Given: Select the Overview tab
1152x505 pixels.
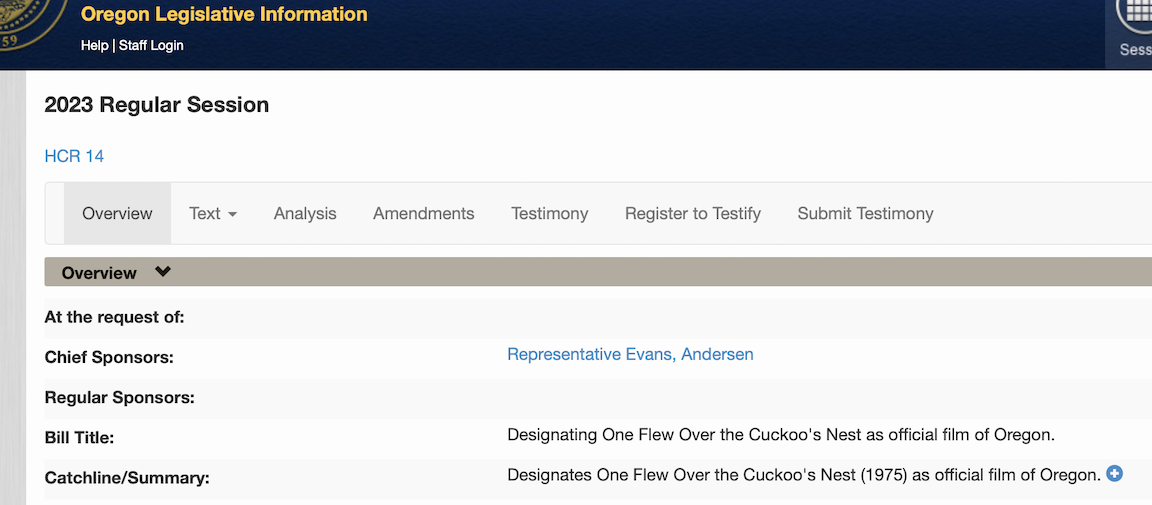Looking at the screenshot, I should [117, 213].
